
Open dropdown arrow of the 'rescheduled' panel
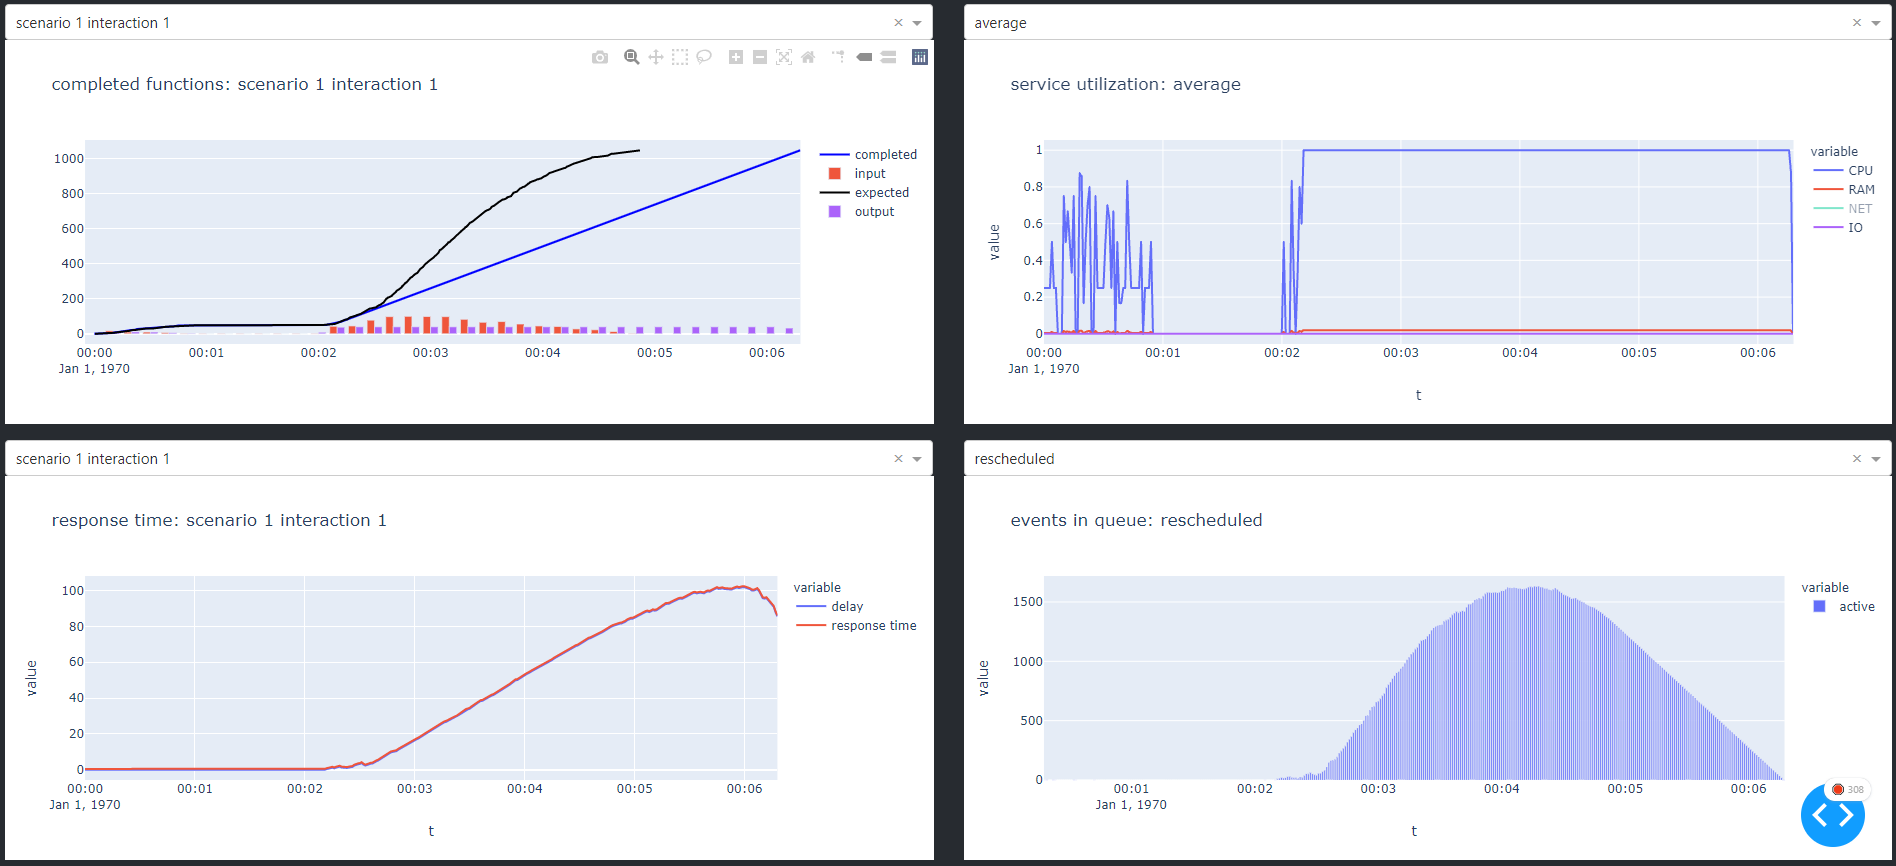[1876, 459]
